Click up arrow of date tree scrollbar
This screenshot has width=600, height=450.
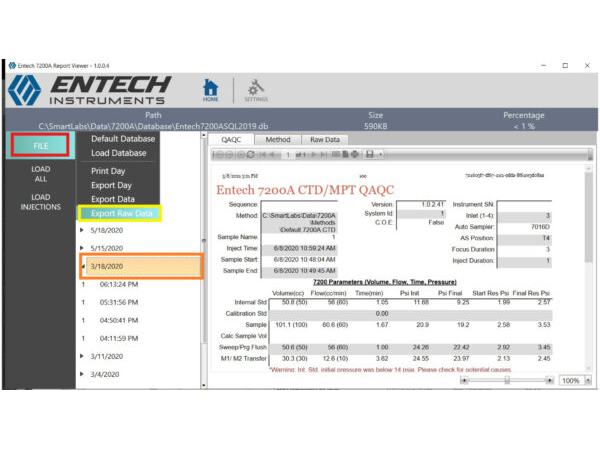pos(204,135)
